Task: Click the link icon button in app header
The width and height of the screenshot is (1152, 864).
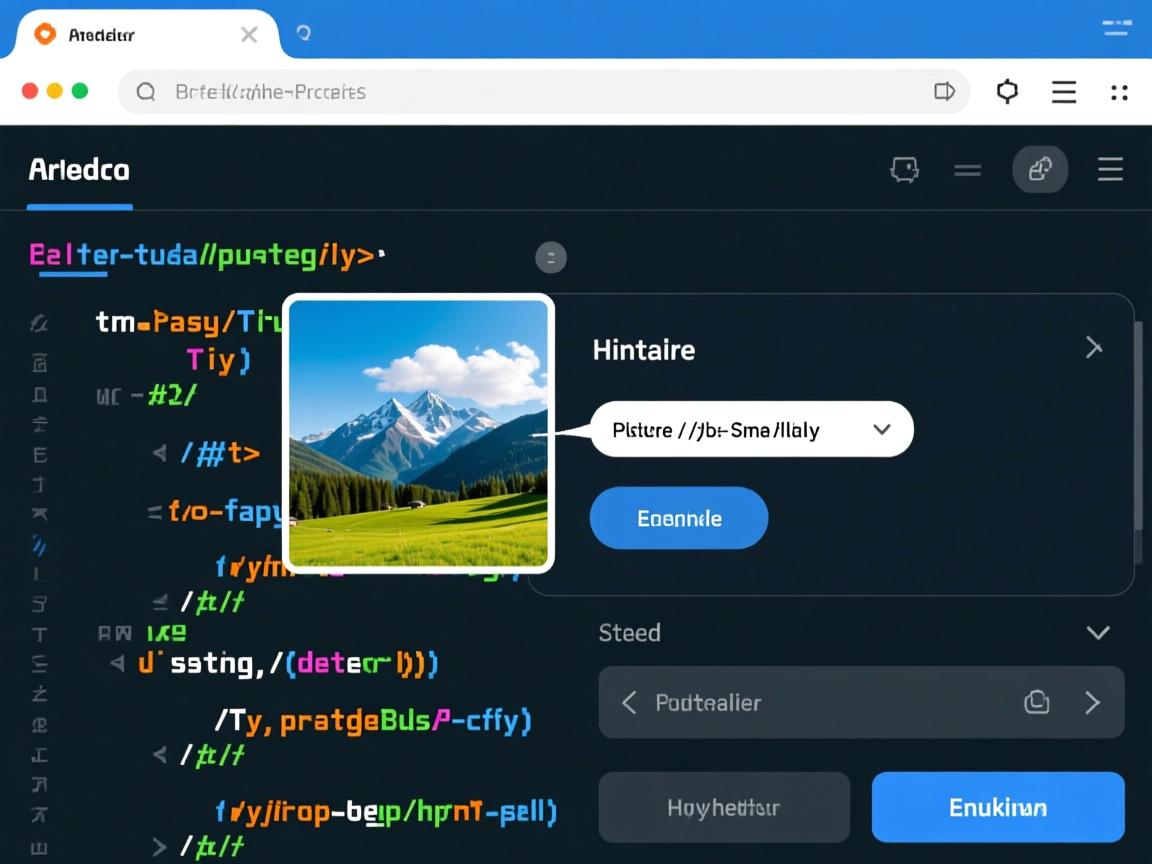Action: pyautogui.click(x=1040, y=170)
